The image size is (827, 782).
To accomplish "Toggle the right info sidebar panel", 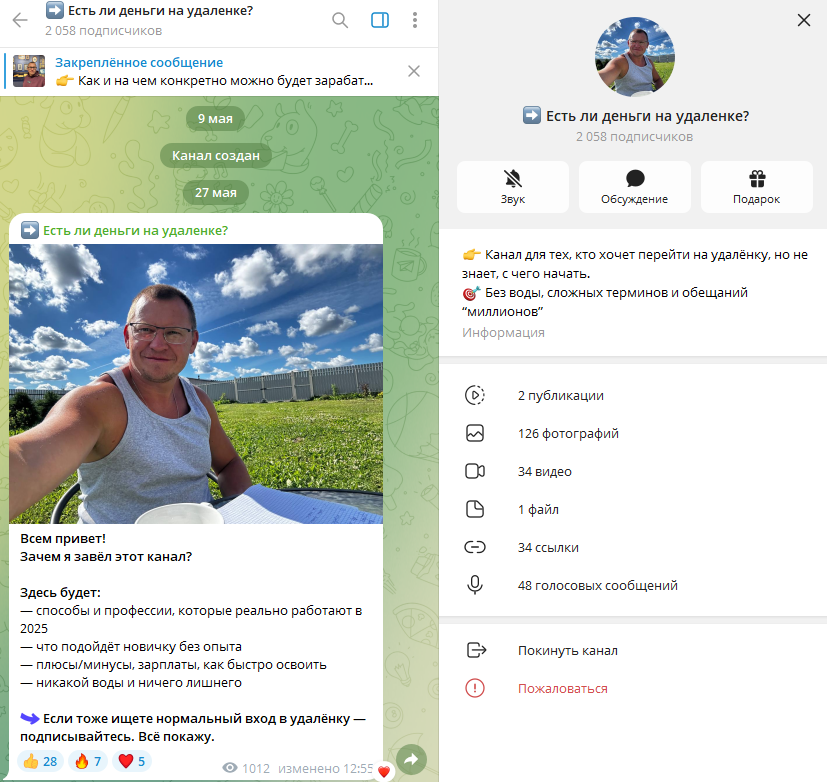I will click(380, 20).
